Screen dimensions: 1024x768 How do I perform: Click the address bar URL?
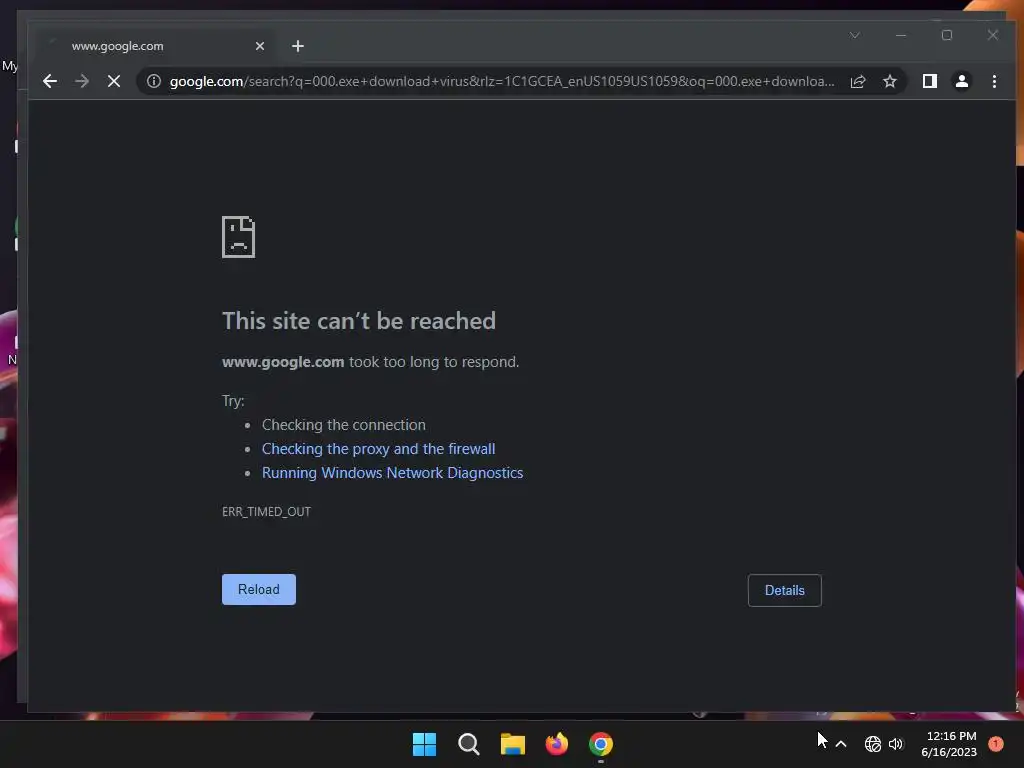pyautogui.click(x=502, y=81)
